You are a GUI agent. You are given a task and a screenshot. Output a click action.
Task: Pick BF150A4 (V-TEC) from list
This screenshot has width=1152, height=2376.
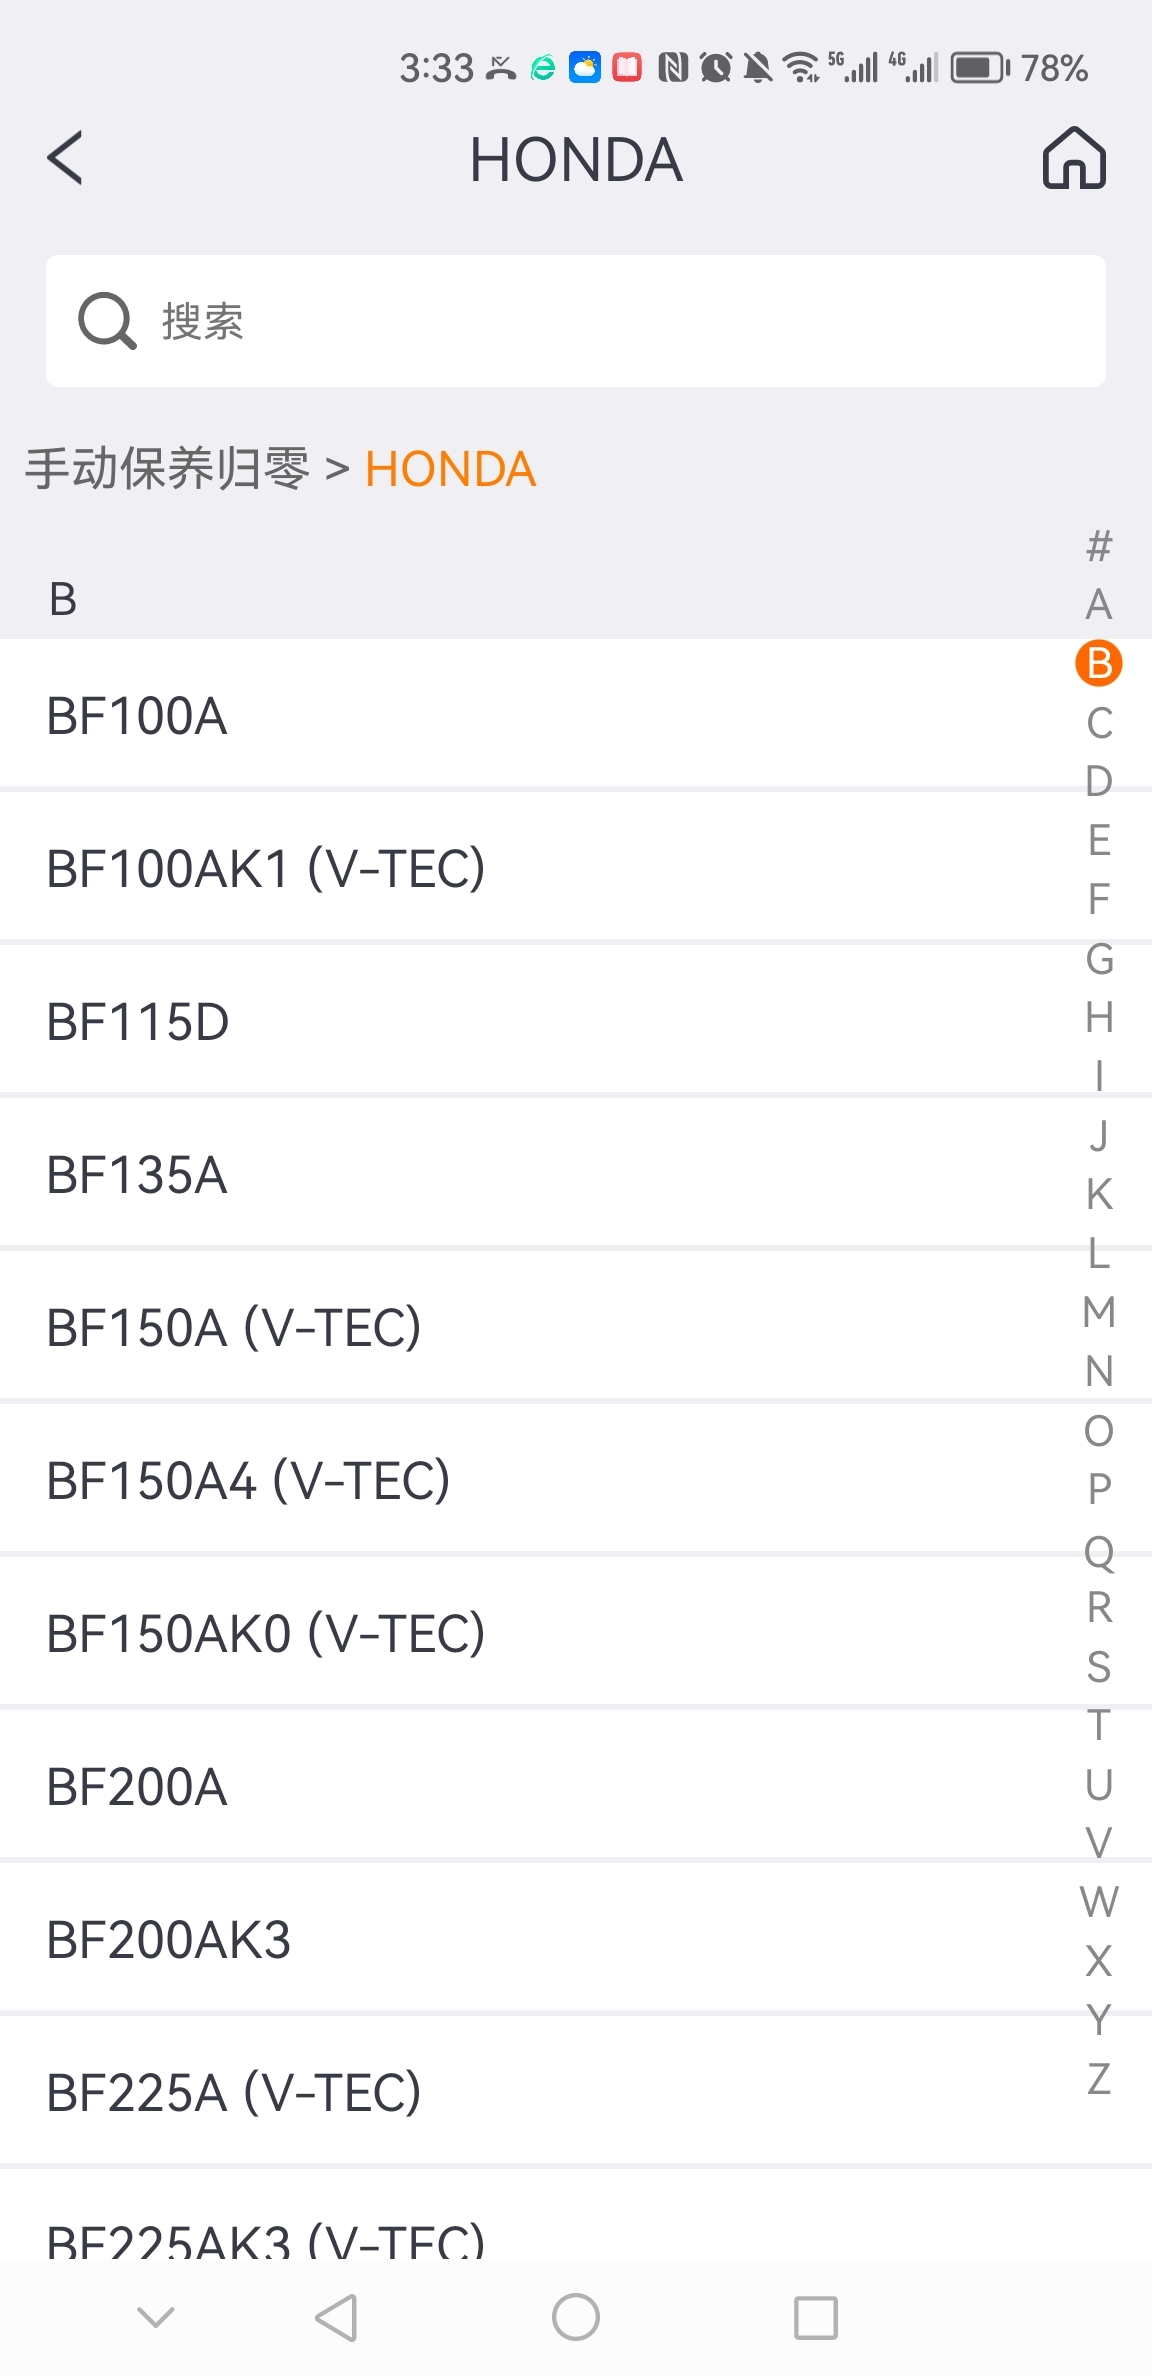click(x=576, y=1480)
